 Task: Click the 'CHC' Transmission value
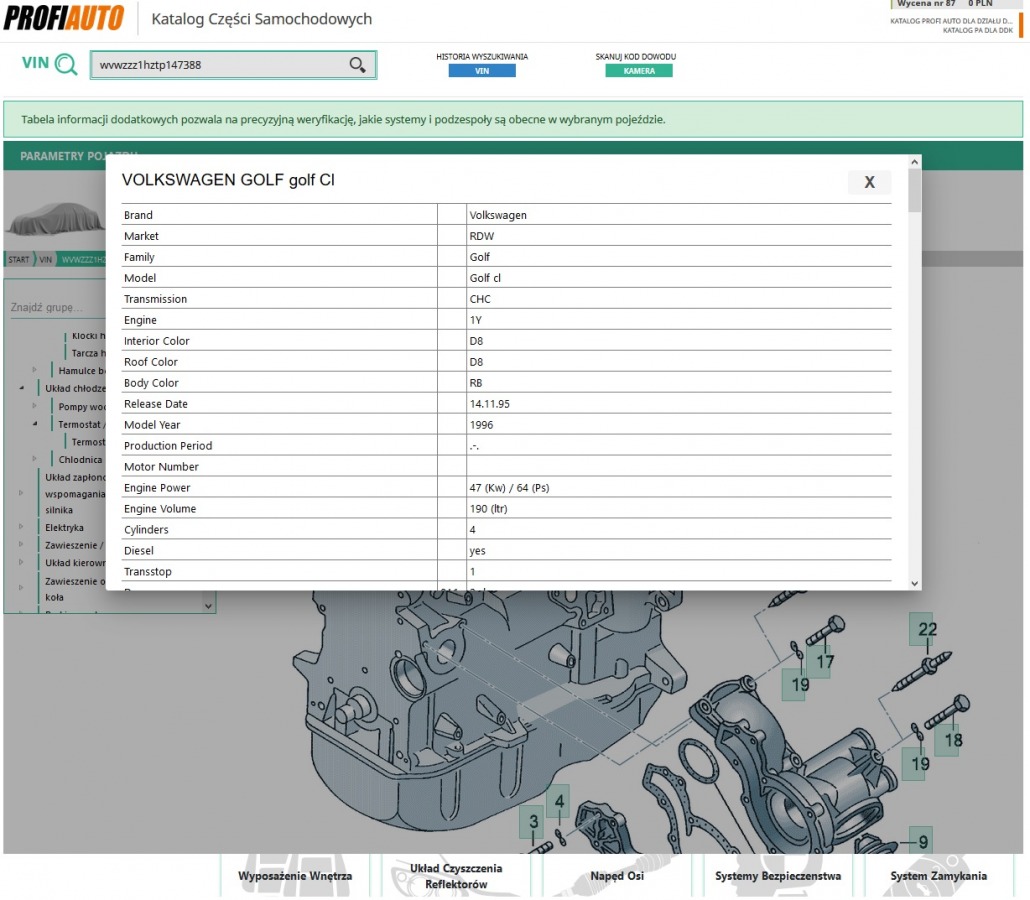480,299
